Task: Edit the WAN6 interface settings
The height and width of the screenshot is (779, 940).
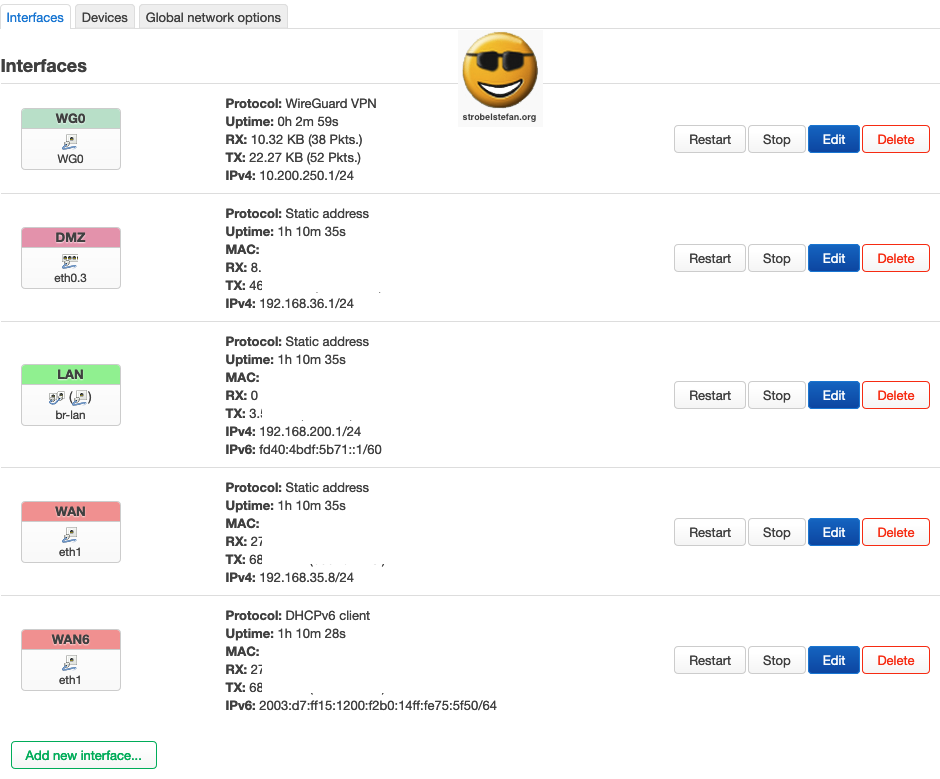Action: [x=833, y=660]
